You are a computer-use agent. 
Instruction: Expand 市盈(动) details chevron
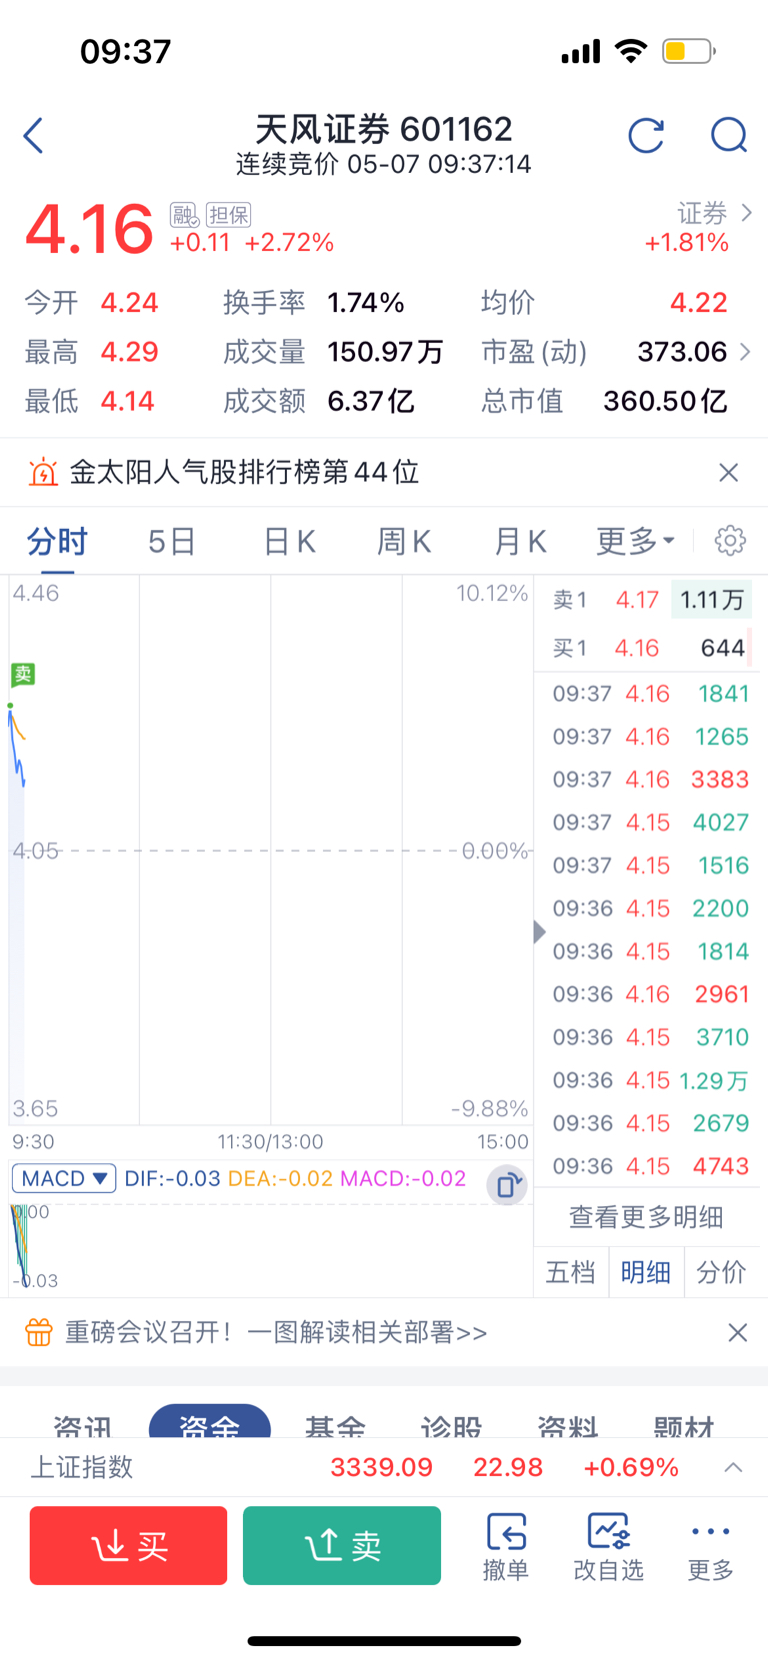click(745, 351)
